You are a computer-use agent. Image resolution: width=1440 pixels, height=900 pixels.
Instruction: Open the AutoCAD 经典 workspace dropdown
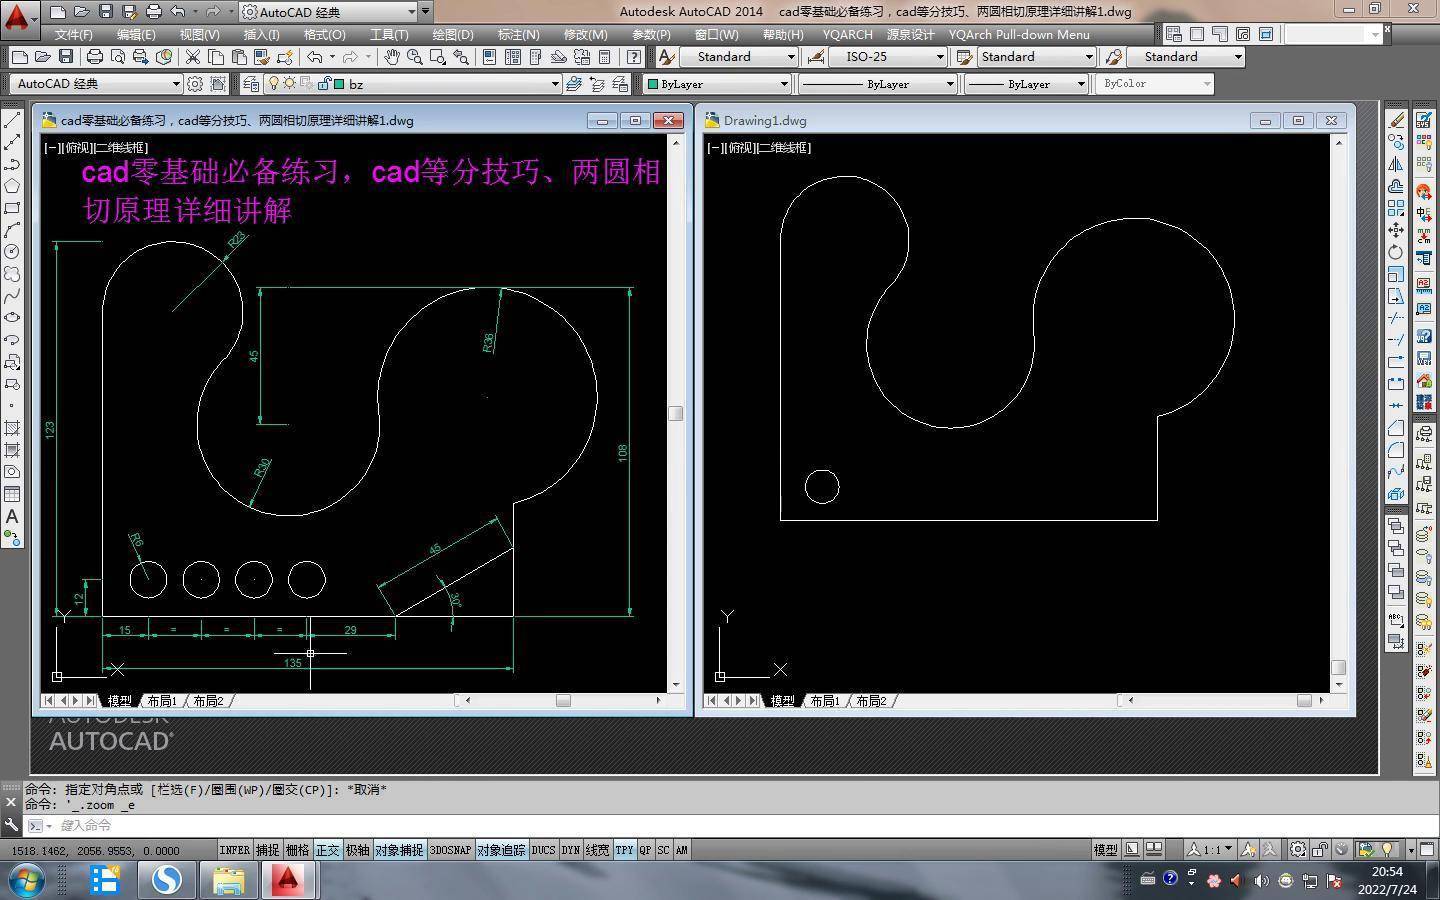(175, 84)
